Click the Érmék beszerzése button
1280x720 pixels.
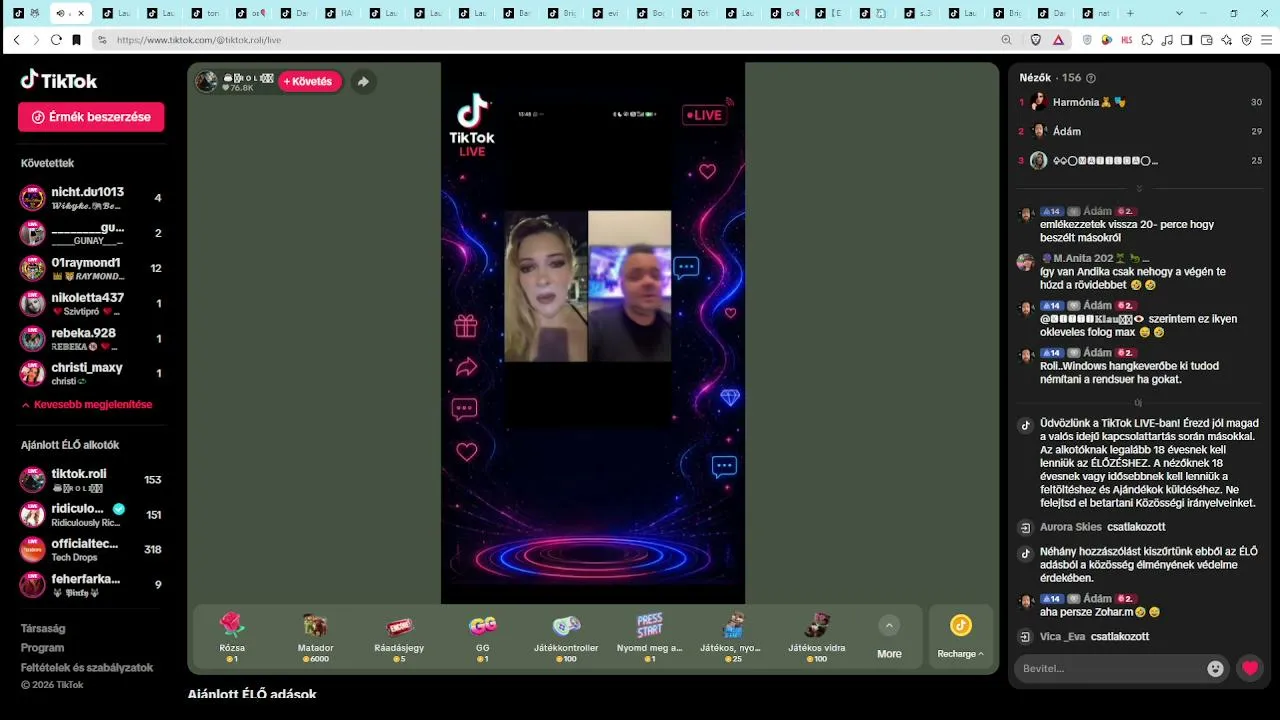coord(91,117)
